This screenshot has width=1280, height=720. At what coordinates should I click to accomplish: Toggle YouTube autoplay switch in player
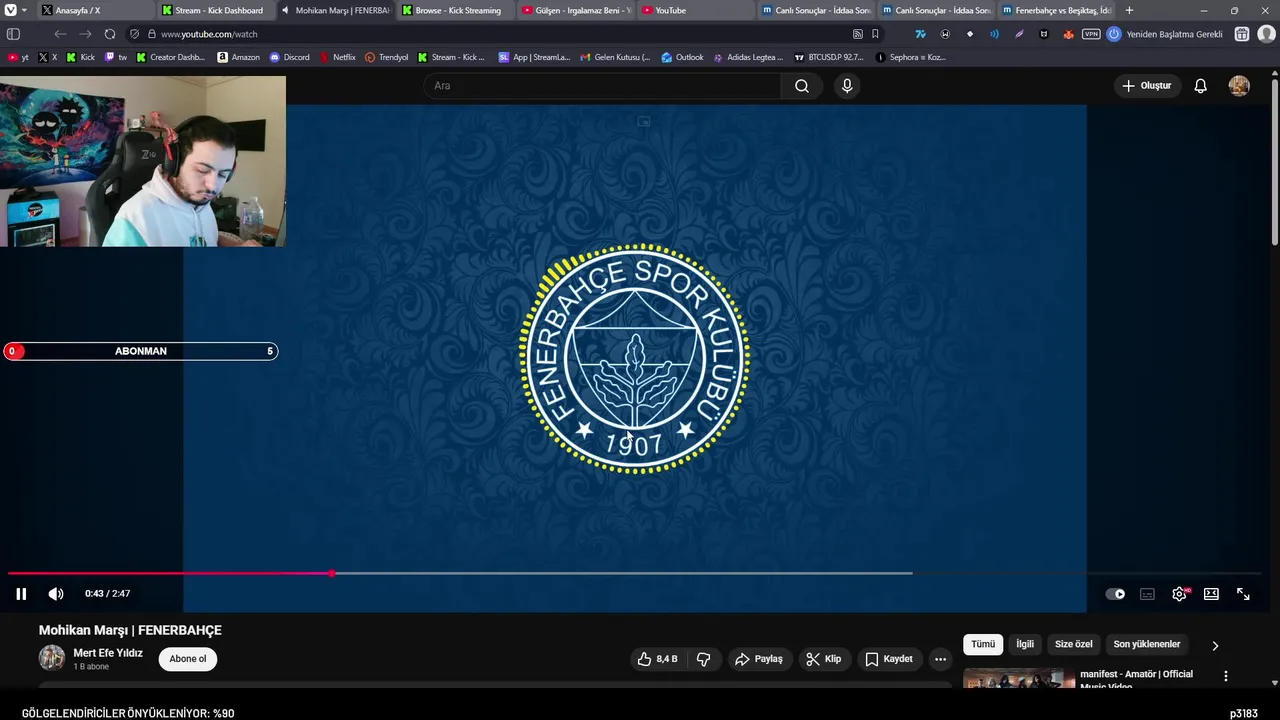(1115, 594)
